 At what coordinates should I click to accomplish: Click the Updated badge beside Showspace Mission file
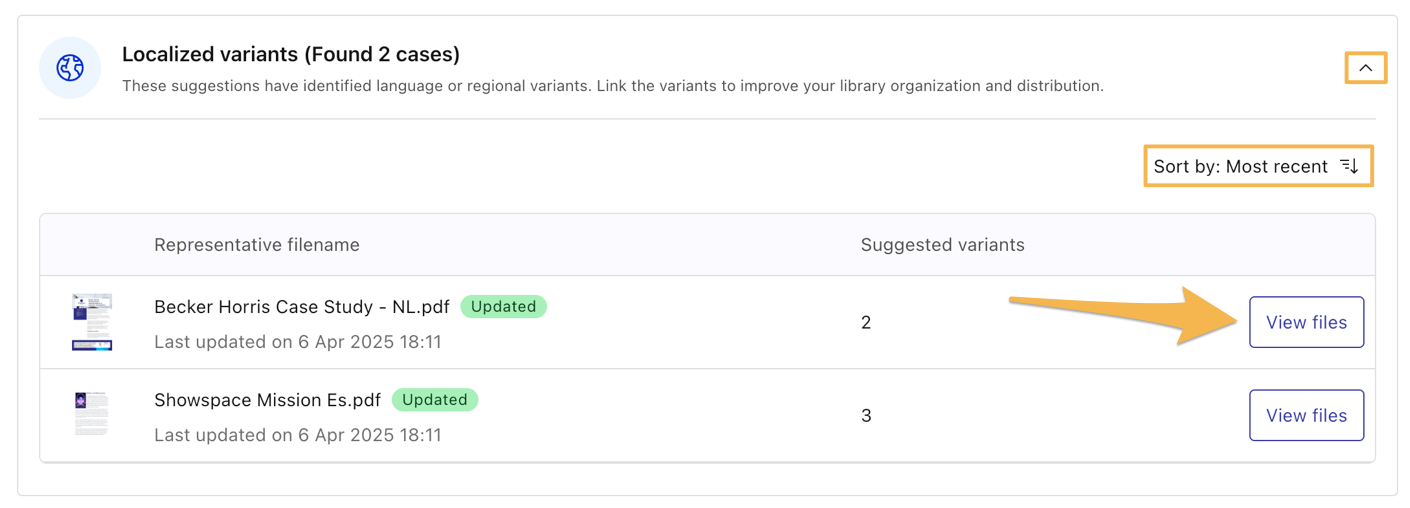(x=435, y=400)
